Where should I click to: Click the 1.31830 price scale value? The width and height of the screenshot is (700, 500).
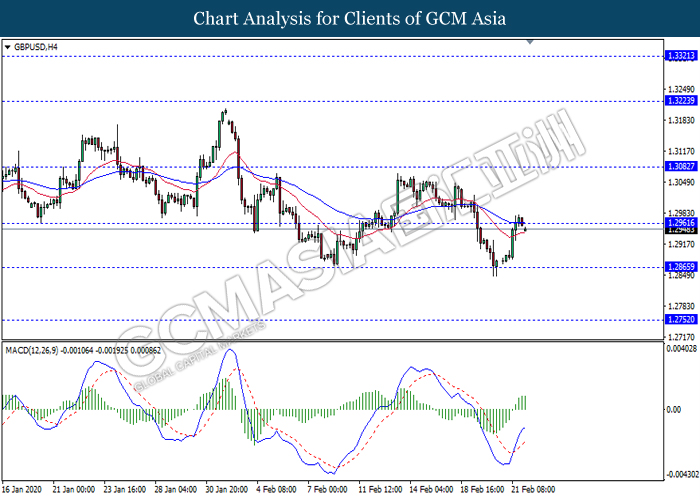point(681,121)
